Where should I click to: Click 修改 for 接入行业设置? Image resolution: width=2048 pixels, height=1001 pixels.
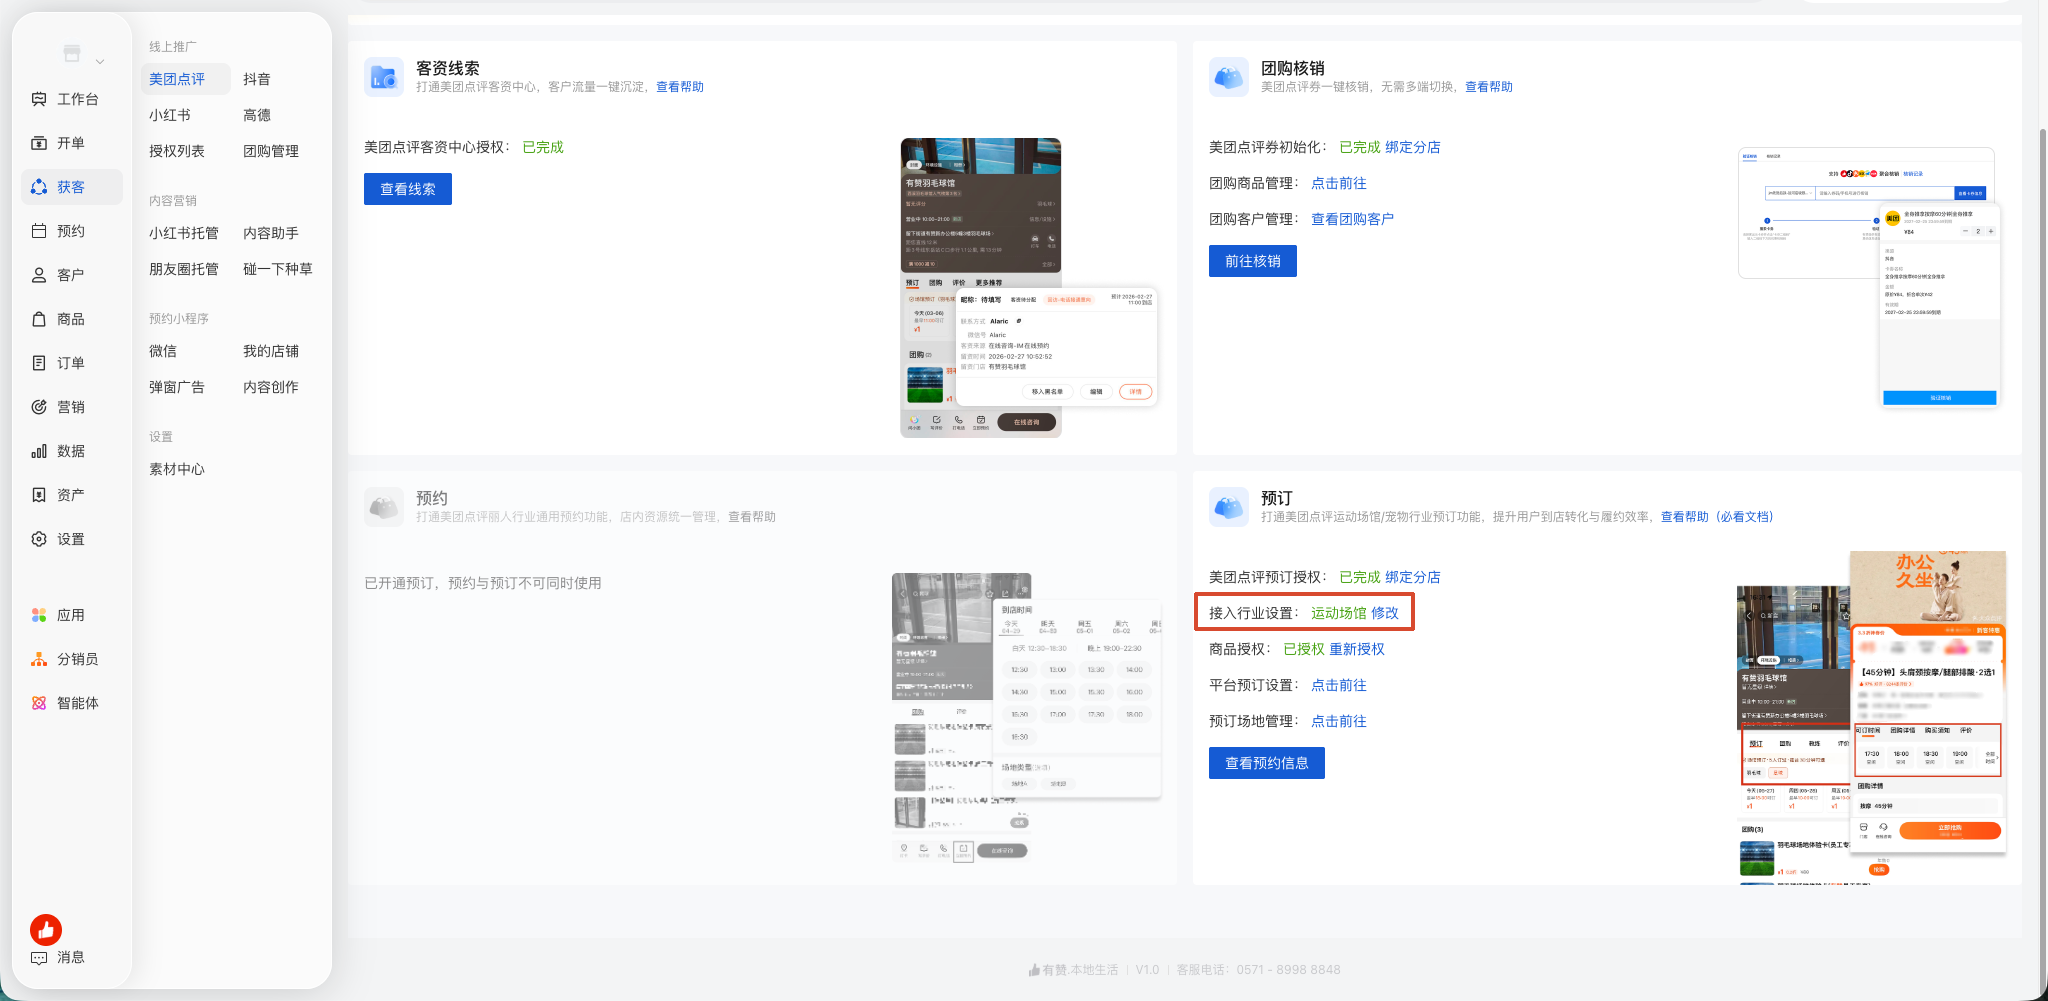pyautogui.click(x=1385, y=613)
